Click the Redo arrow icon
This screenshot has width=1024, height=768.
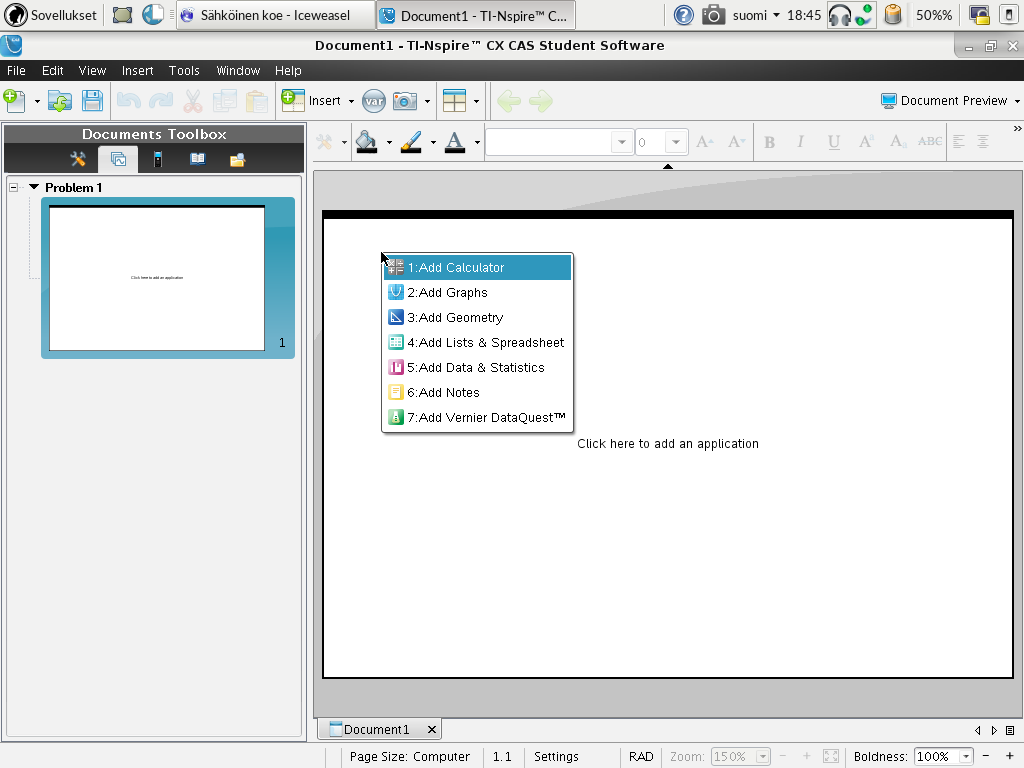161,101
